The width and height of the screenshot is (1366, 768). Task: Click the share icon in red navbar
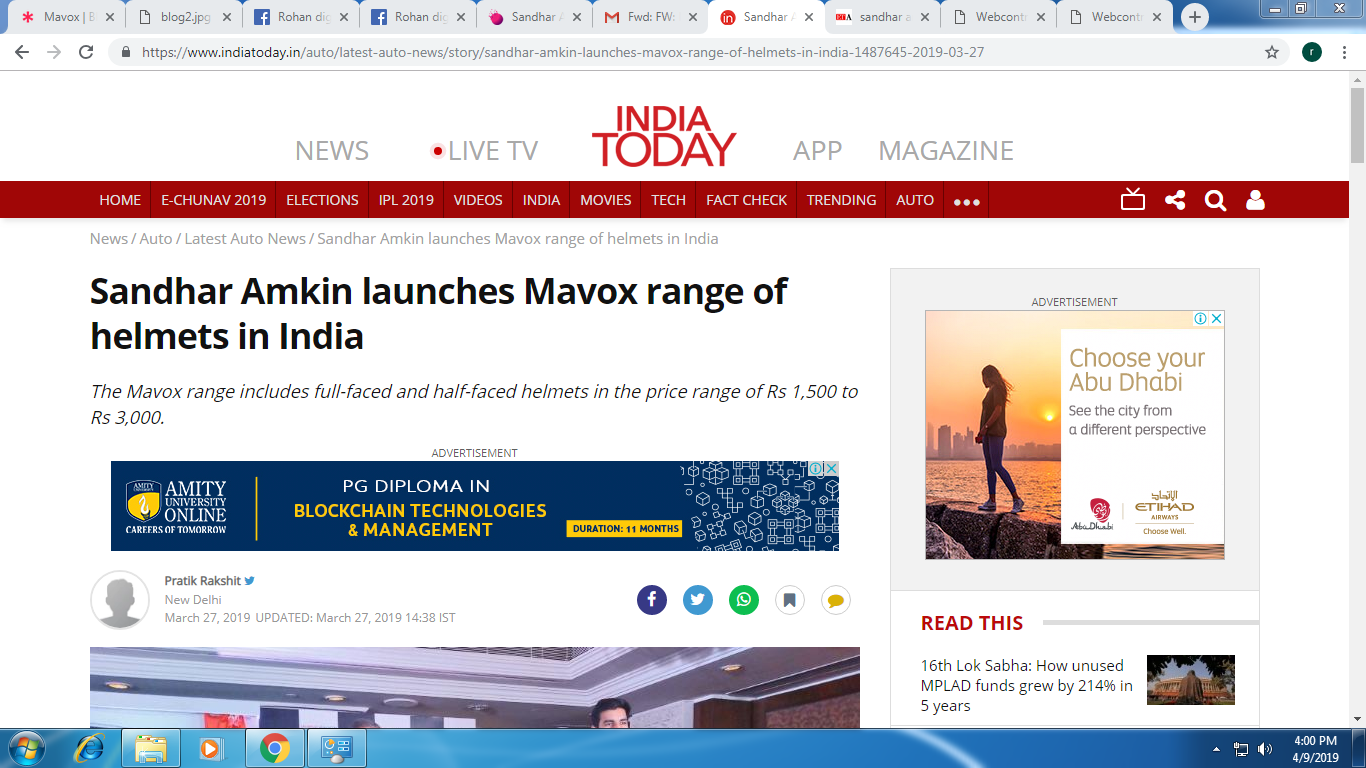pos(1175,200)
